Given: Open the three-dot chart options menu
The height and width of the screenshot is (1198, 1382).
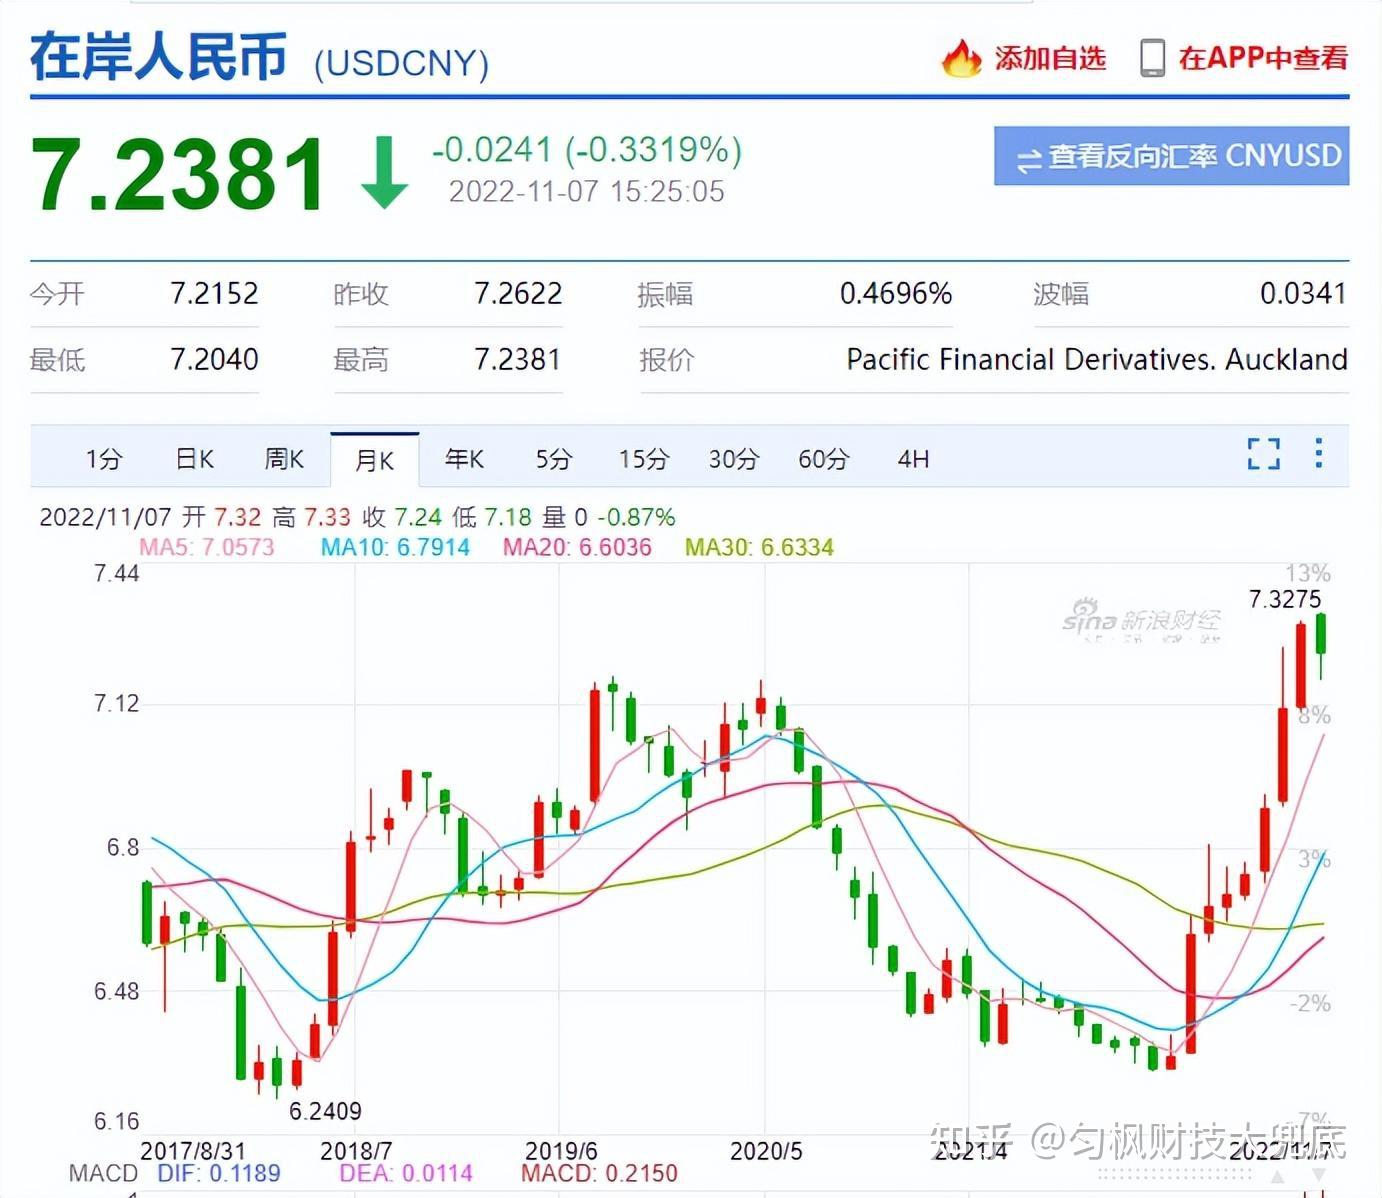Looking at the screenshot, I should tap(1319, 453).
